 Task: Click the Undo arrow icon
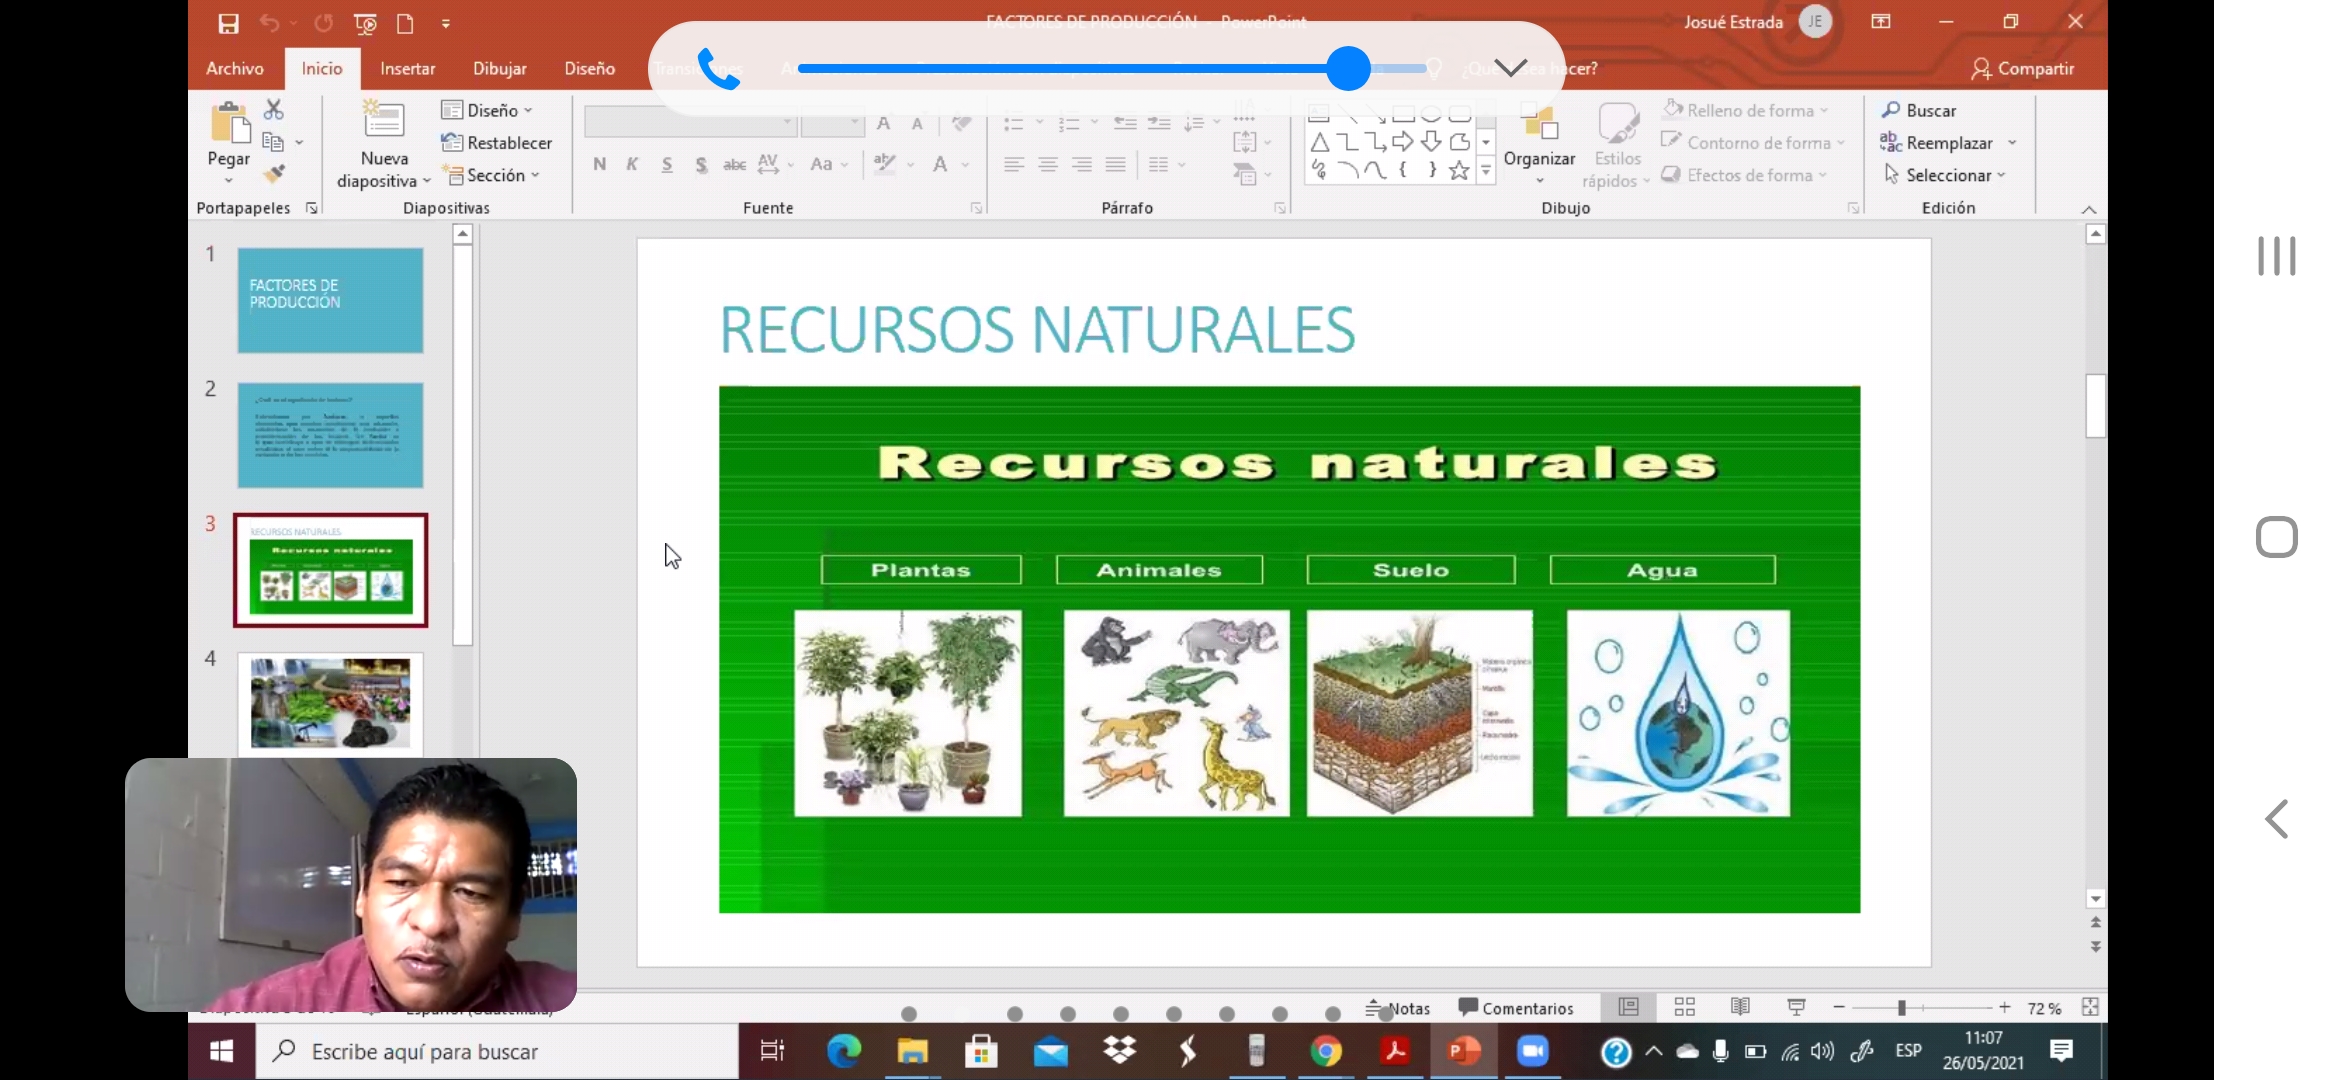(x=269, y=23)
